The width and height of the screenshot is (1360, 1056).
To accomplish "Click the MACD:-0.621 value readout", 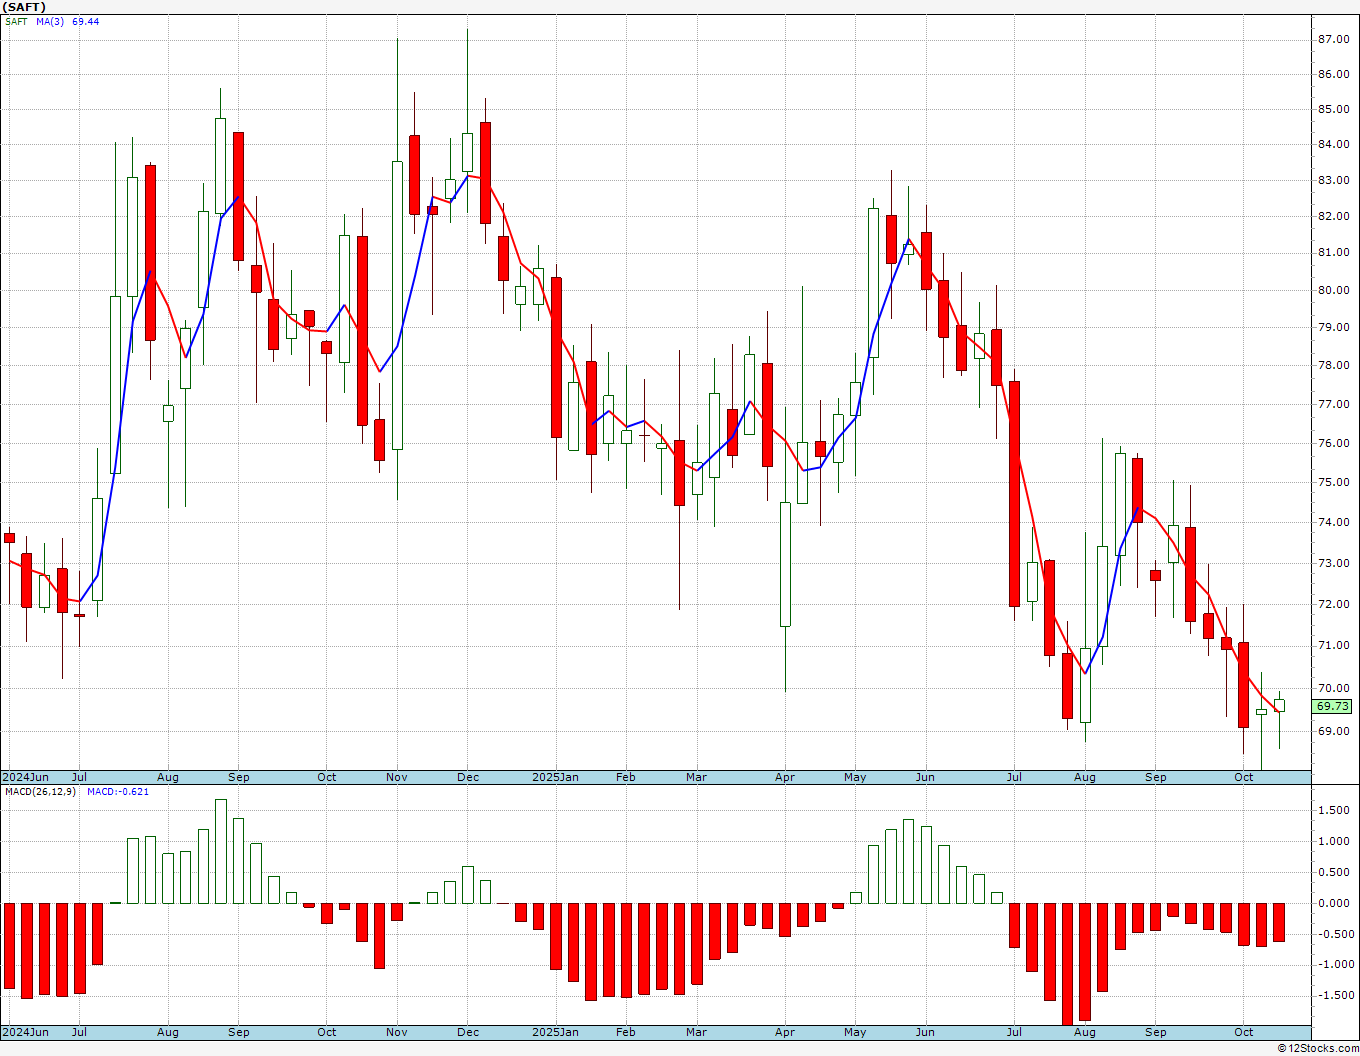I will click(118, 791).
